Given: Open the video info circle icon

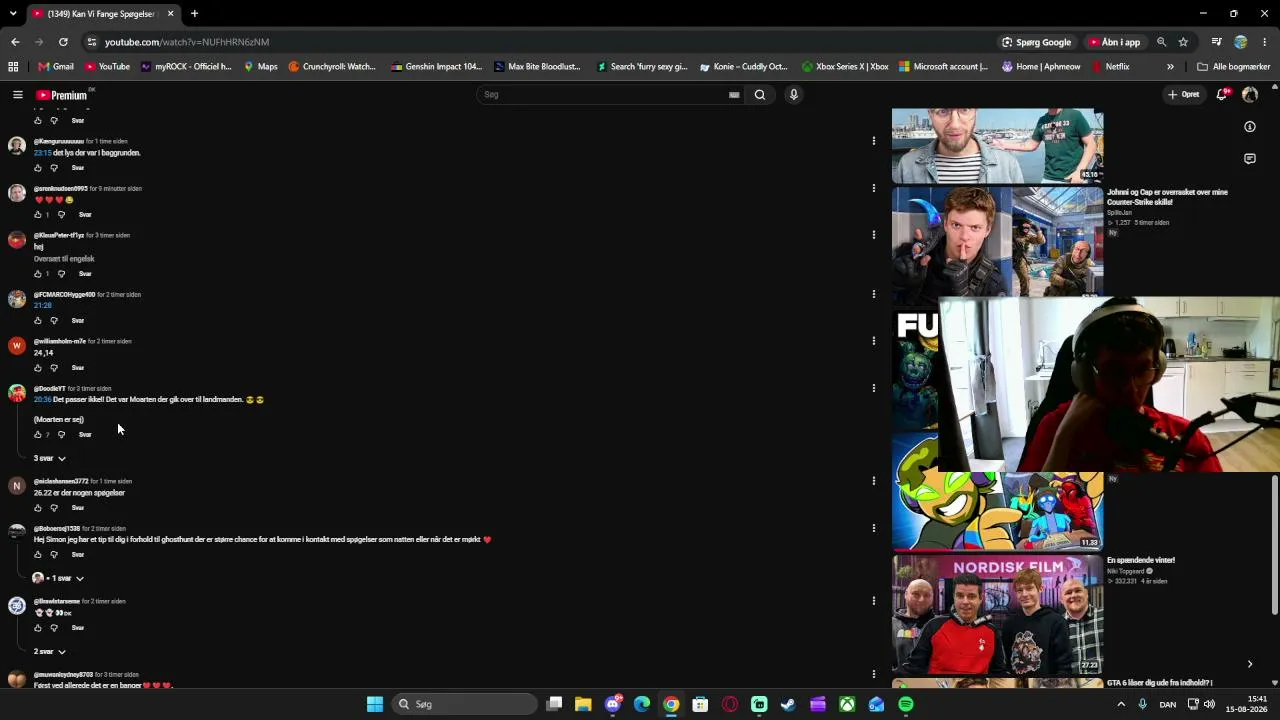Looking at the screenshot, I should [1250, 127].
